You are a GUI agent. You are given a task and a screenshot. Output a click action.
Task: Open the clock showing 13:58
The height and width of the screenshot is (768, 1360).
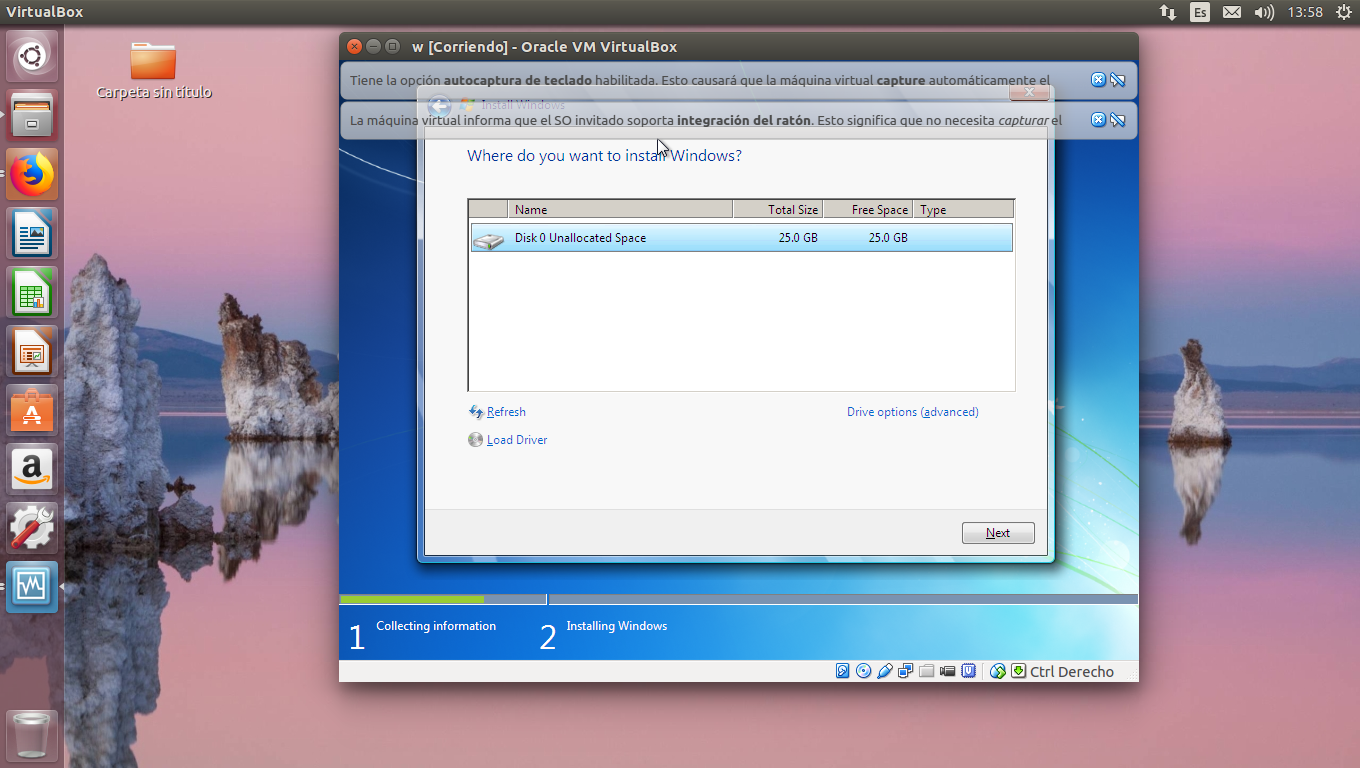click(1305, 12)
